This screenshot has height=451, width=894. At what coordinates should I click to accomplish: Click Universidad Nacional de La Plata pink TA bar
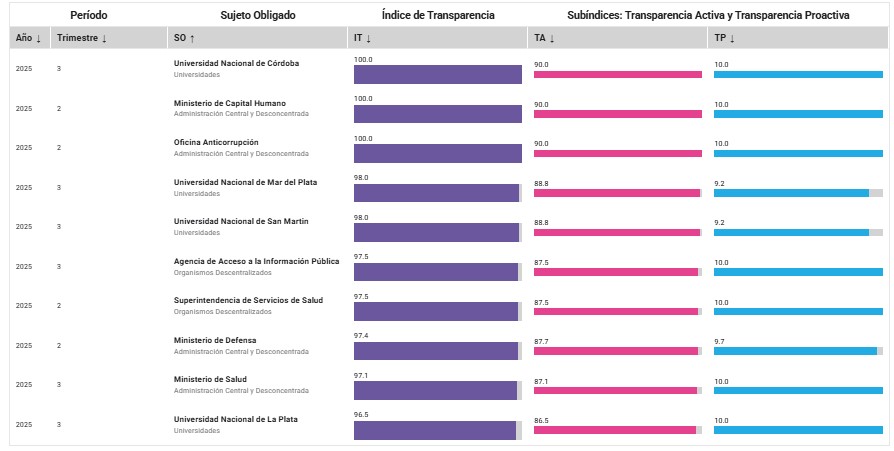tap(615, 430)
